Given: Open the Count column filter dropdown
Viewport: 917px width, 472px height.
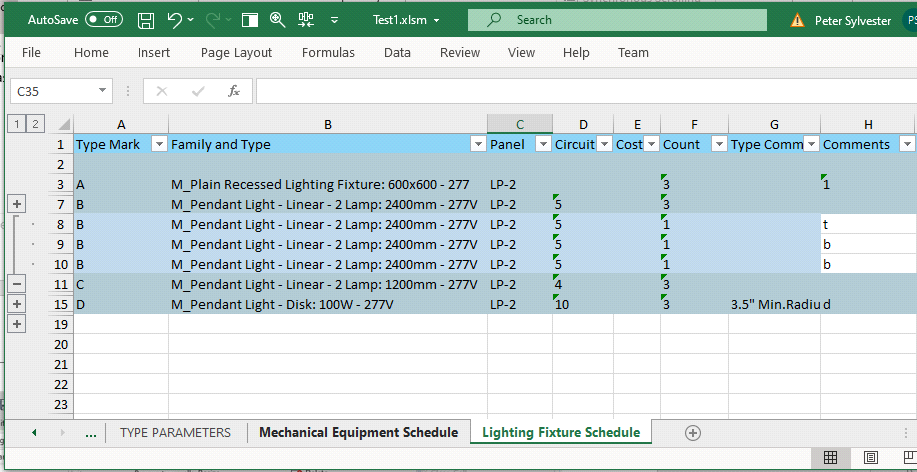Looking at the screenshot, I should point(719,144).
